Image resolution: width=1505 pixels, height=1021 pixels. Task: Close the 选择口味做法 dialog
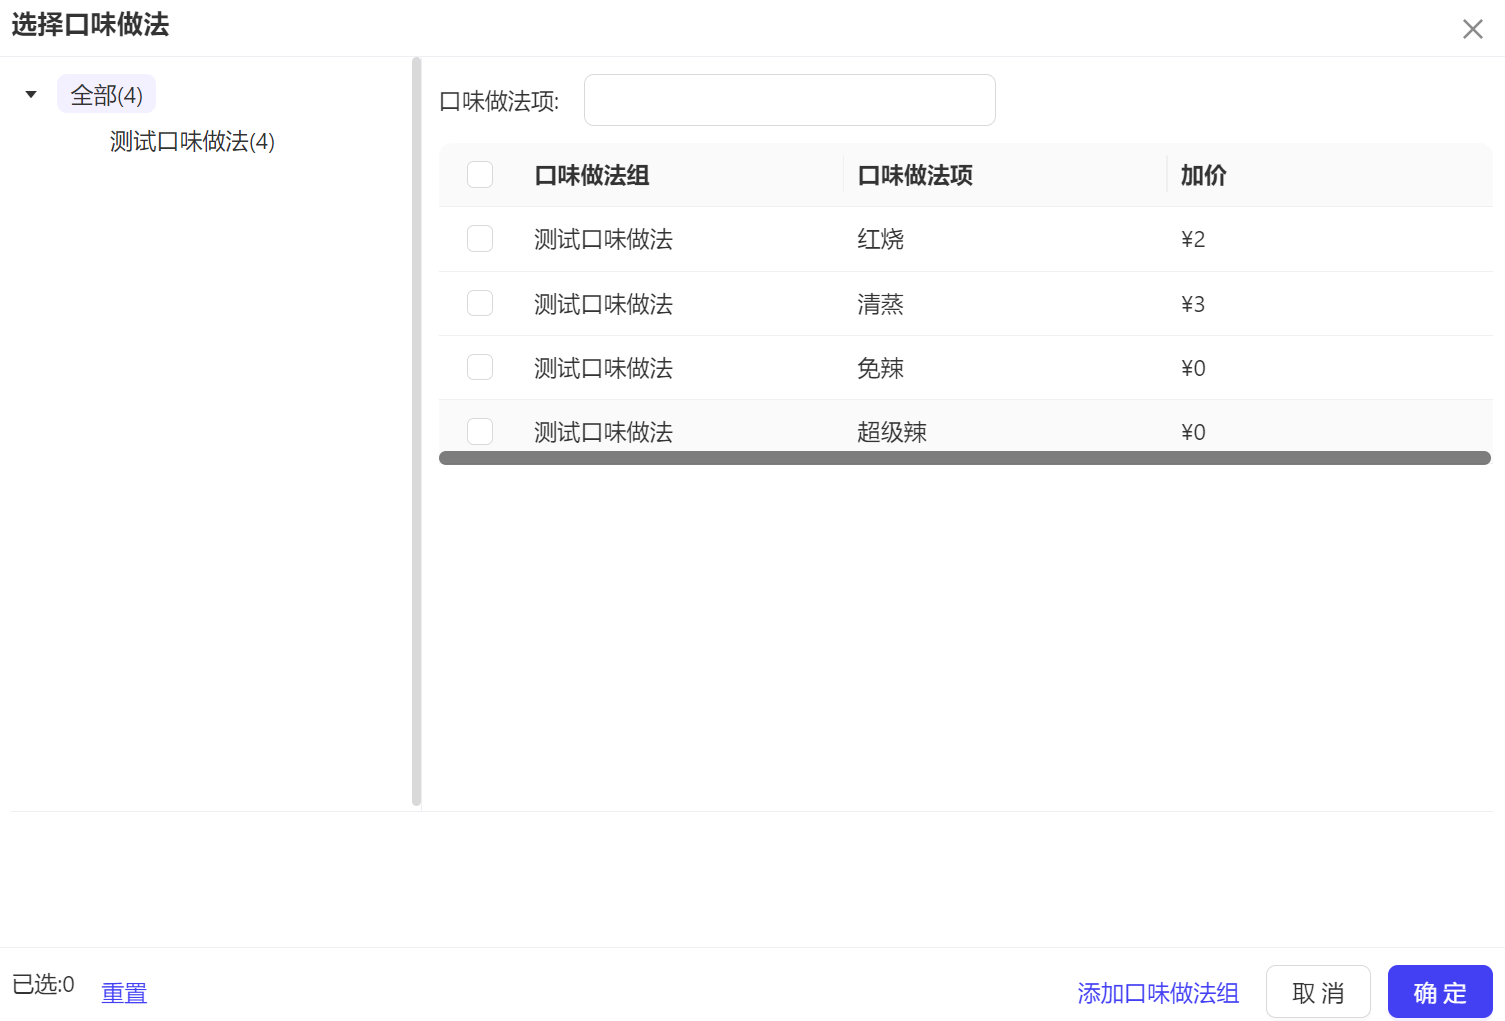(x=1472, y=29)
